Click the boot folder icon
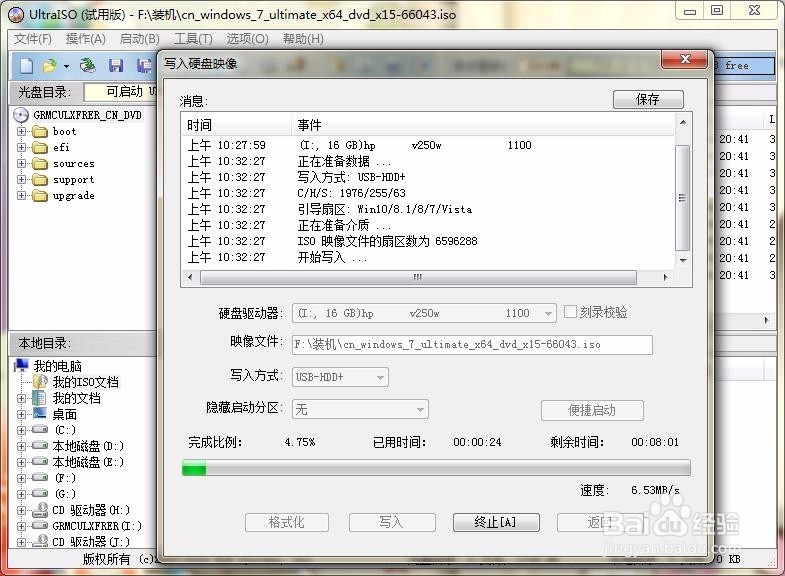This screenshot has width=785, height=576. click(40, 132)
